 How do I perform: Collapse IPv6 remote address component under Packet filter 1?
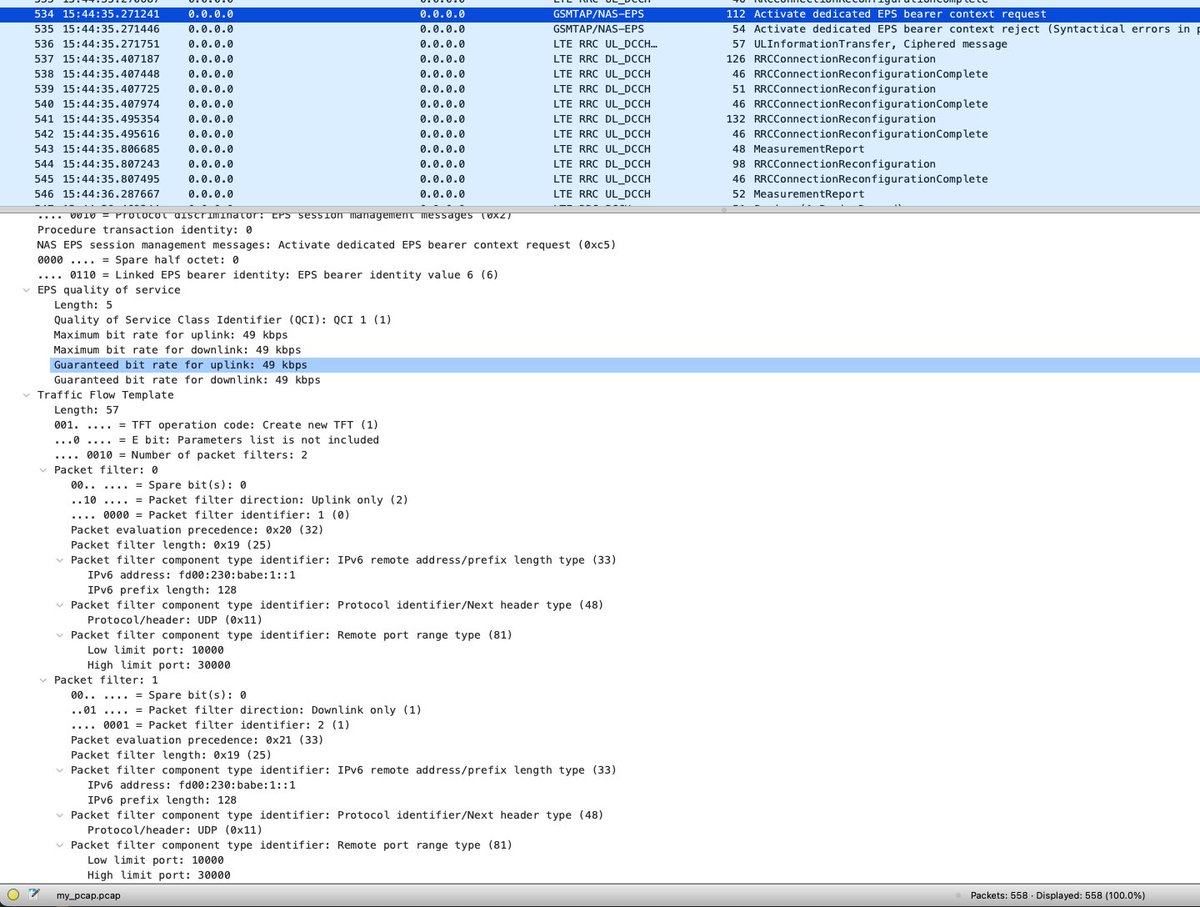60,770
